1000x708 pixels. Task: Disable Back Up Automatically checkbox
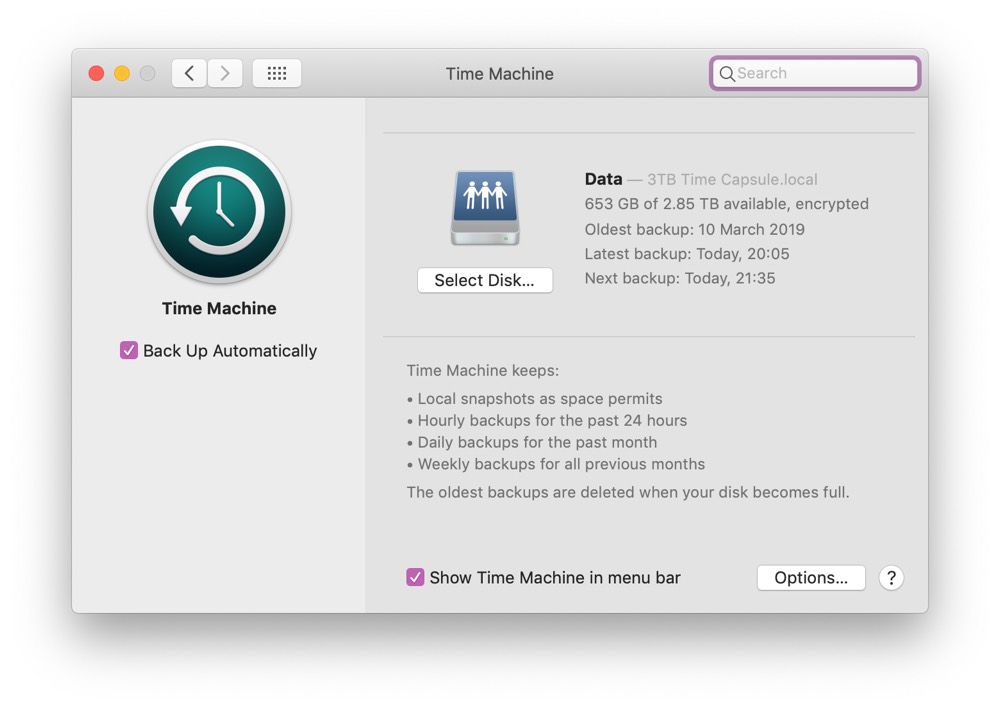point(129,350)
